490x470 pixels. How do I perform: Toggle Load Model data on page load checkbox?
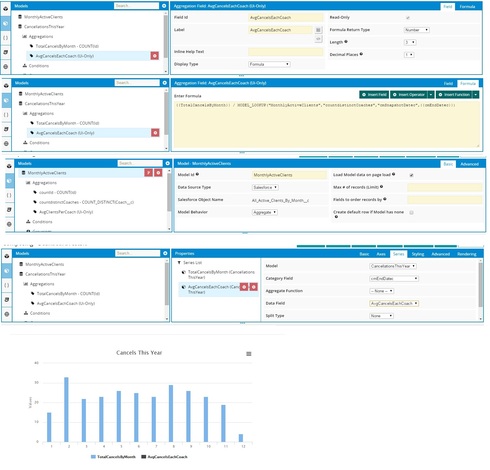(x=411, y=175)
